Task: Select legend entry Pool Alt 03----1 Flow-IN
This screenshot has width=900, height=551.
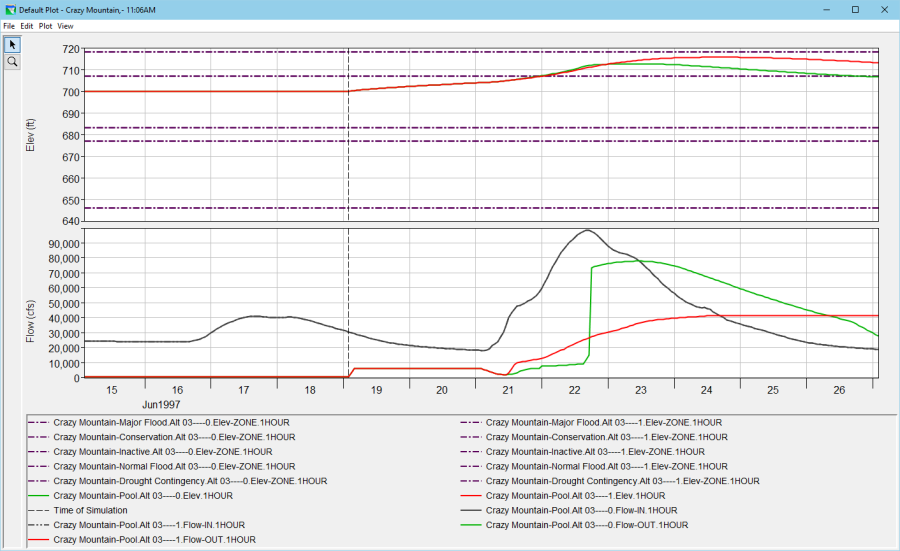Action: point(137,525)
